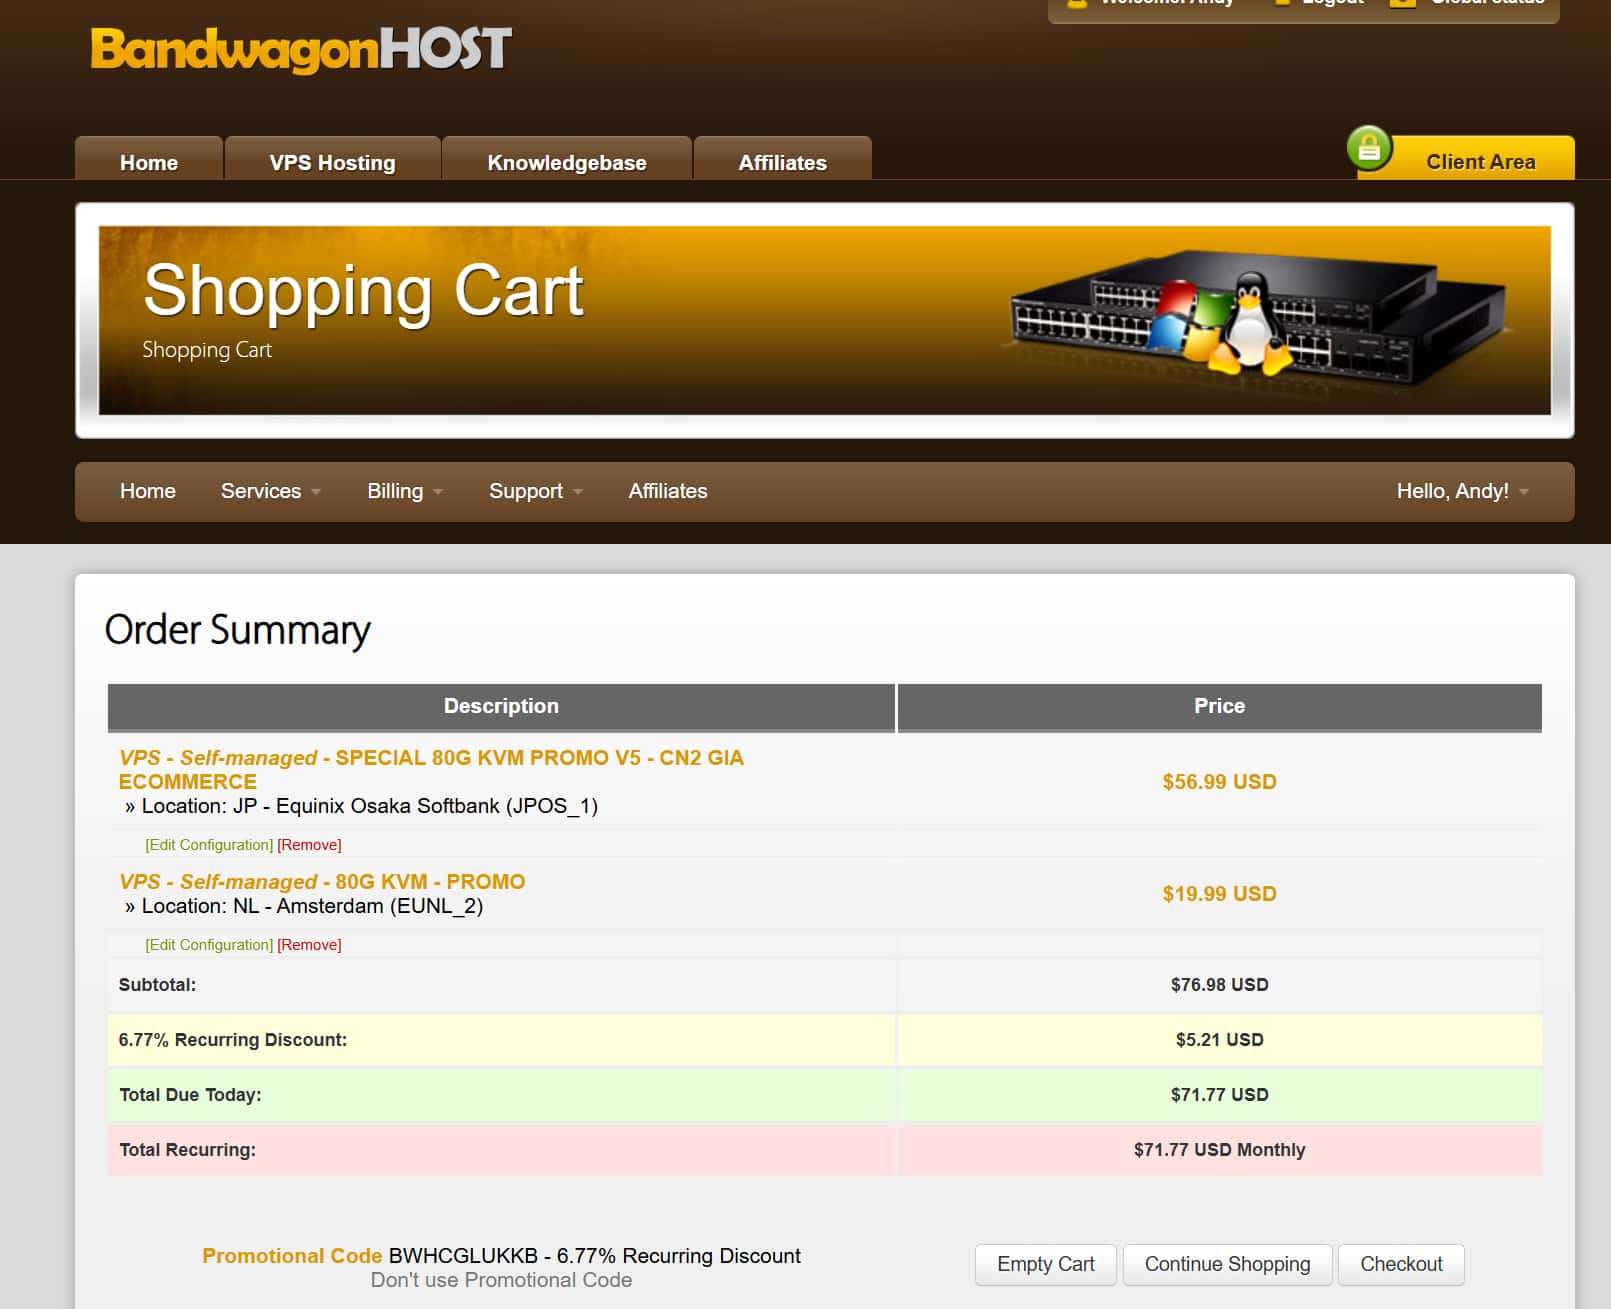Click the BandwagonHOST logo
This screenshot has width=1611, height=1309.
301,49
